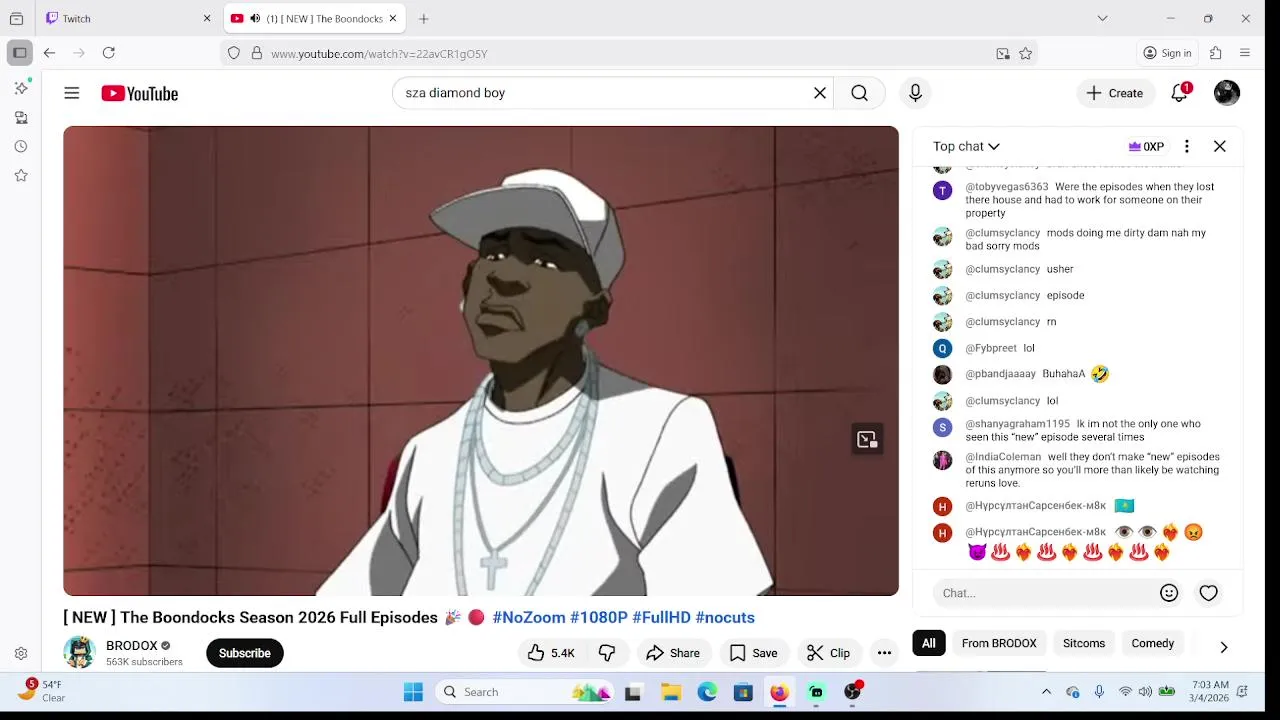Viewport: 1280px width, 720px height.
Task: Open live chat more options menu
Action: tap(1186, 146)
